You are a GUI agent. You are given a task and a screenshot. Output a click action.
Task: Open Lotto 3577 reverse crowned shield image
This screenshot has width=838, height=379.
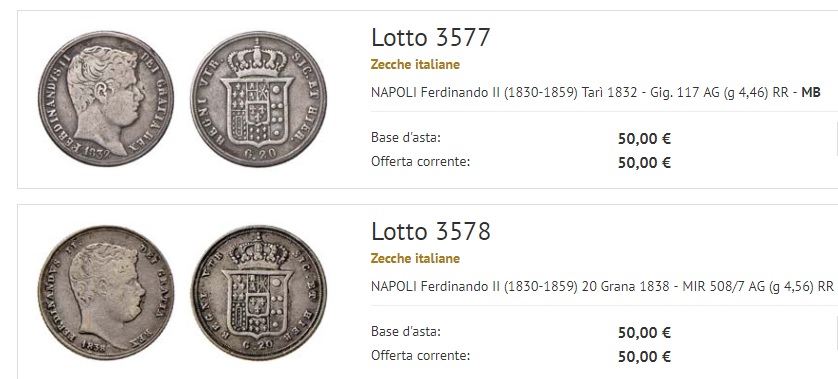[x=259, y=99]
